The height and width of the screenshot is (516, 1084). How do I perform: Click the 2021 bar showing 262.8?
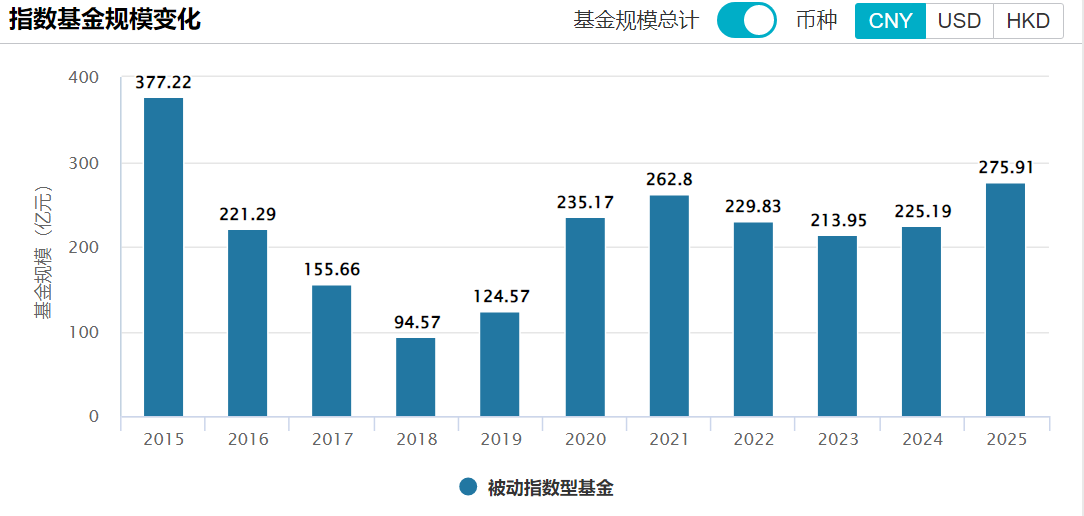(x=669, y=306)
